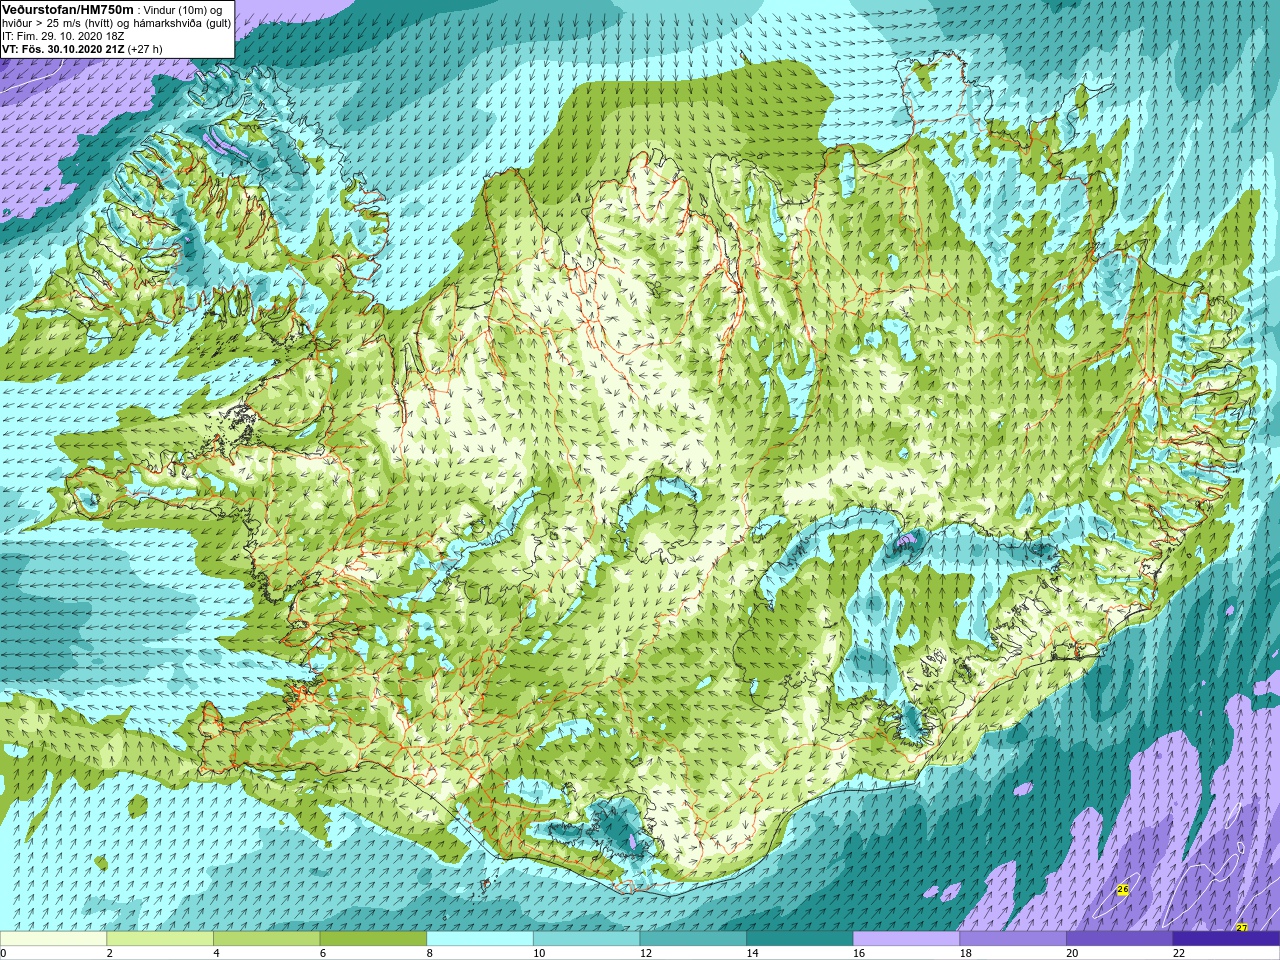
Task: Select the green 4–6 m/s legend swatch
Action: (x=266, y=939)
